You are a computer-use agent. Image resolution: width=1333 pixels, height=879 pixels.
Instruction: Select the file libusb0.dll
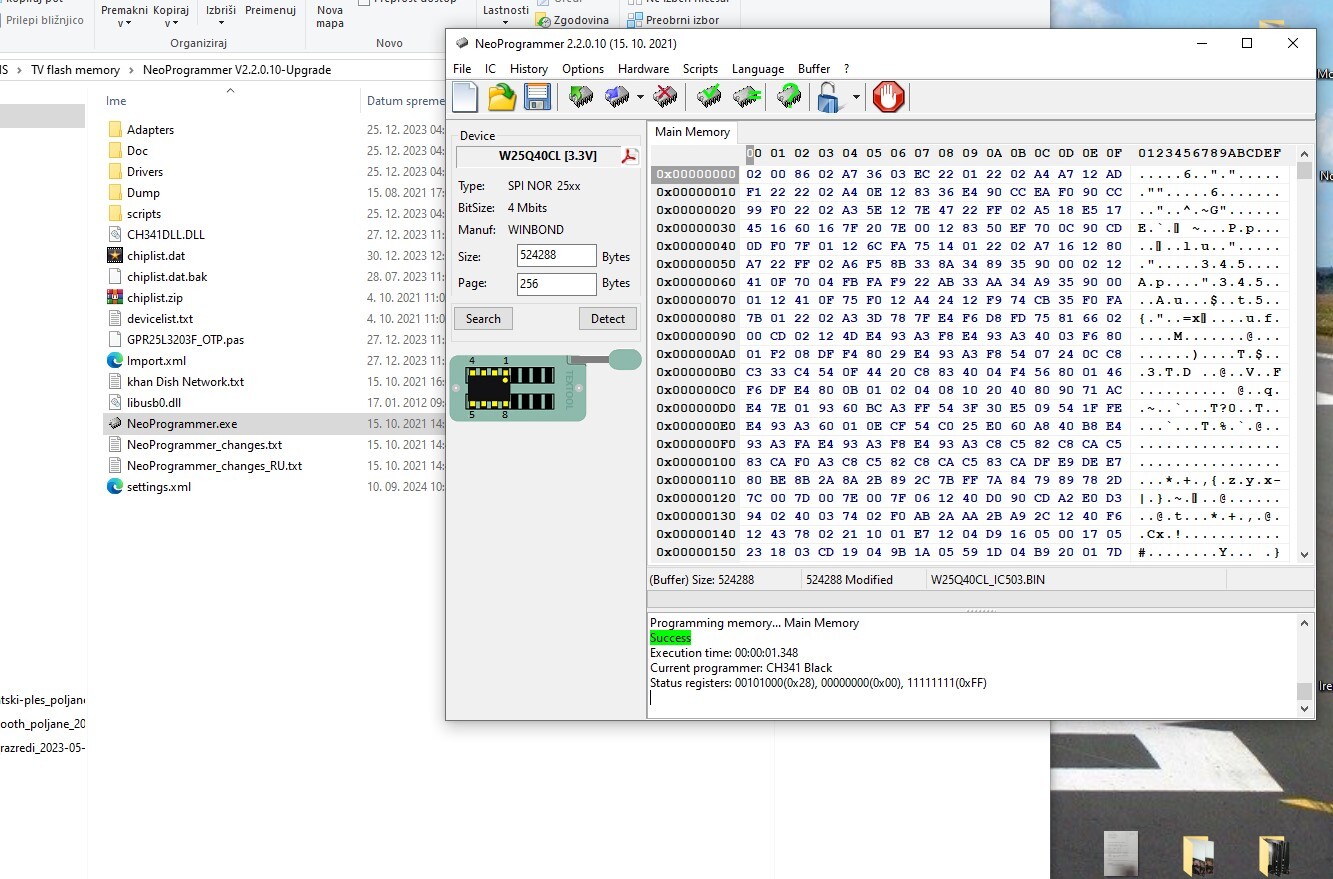154,403
